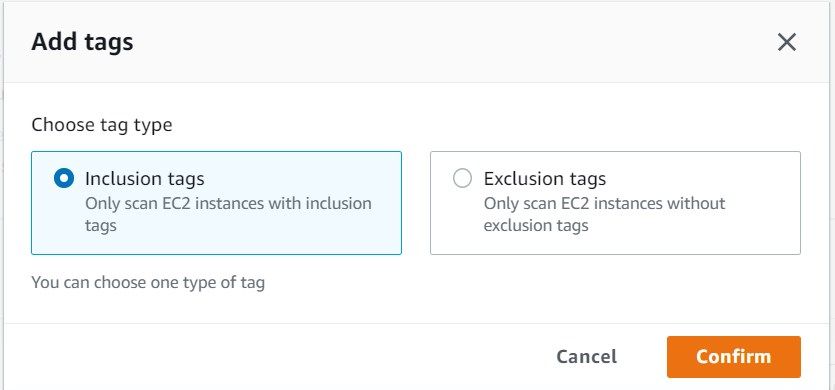Select the Exclusion tags radio button
The width and height of the screenshot is (835, 390).
[462, 178]
